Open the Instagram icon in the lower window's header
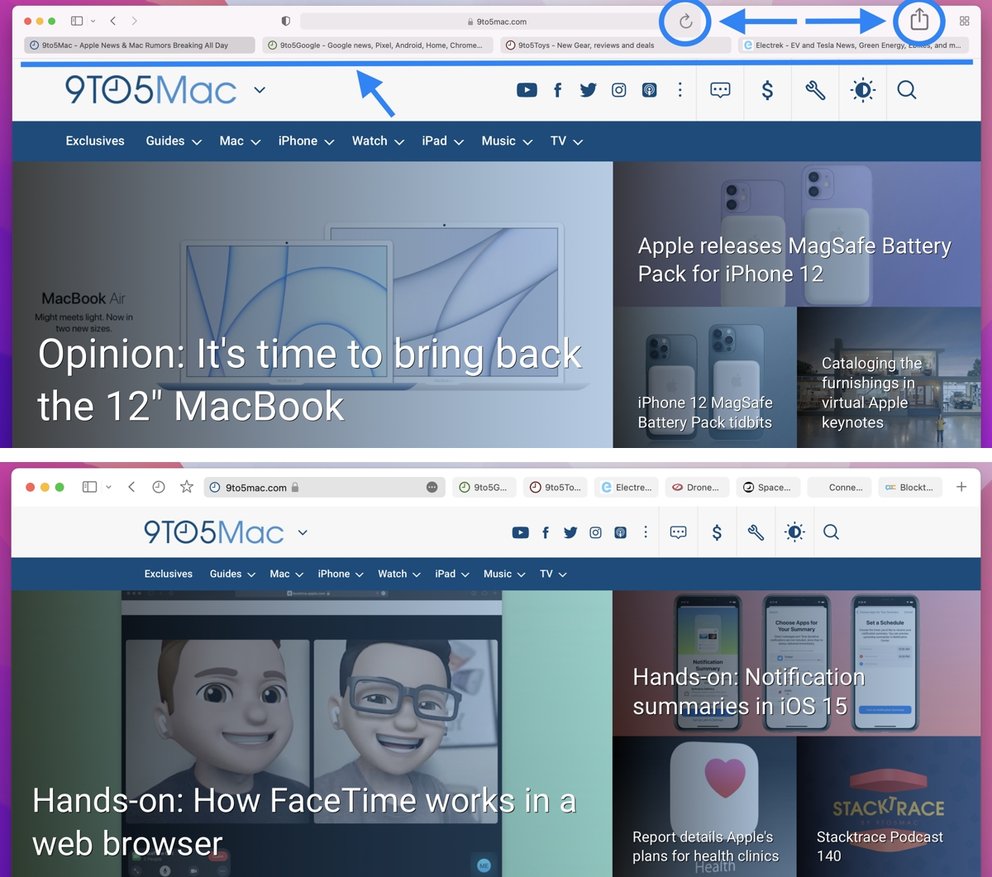This screenshot has width=992, height=877. (x=595, y=532)
